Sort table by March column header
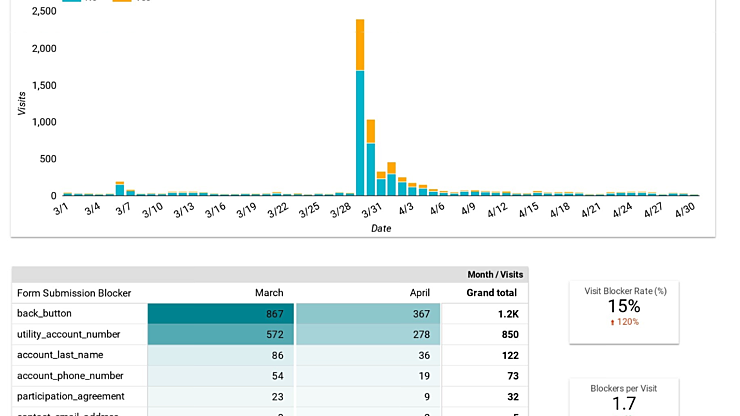The width and height of the screenshot is (740, 416). [268, 293]
